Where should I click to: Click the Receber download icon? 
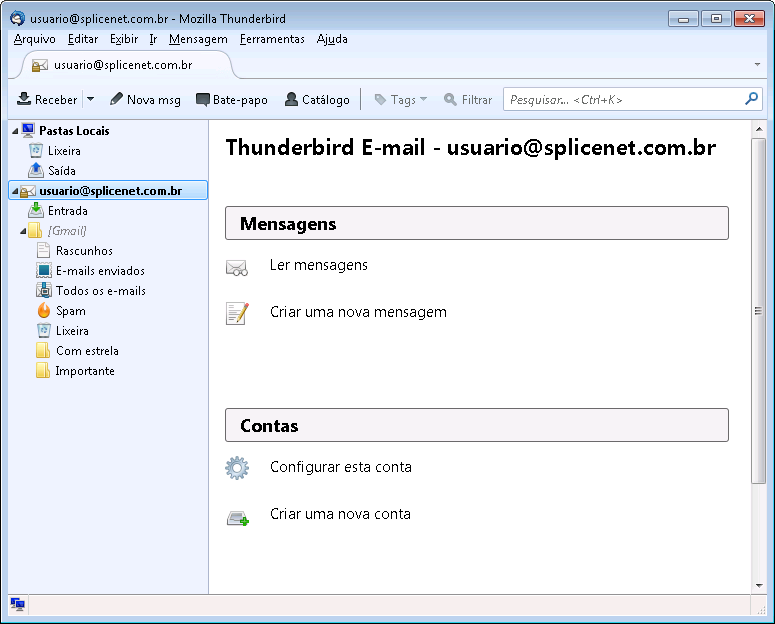24,99
